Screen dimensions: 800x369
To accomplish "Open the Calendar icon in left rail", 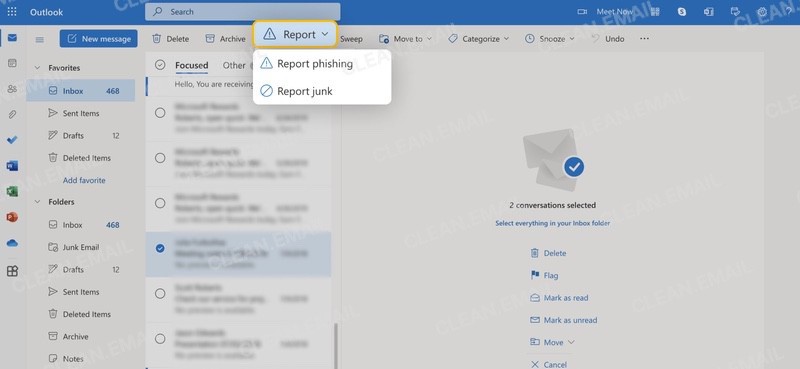I will pyautogui.click(x=12, y=63).
